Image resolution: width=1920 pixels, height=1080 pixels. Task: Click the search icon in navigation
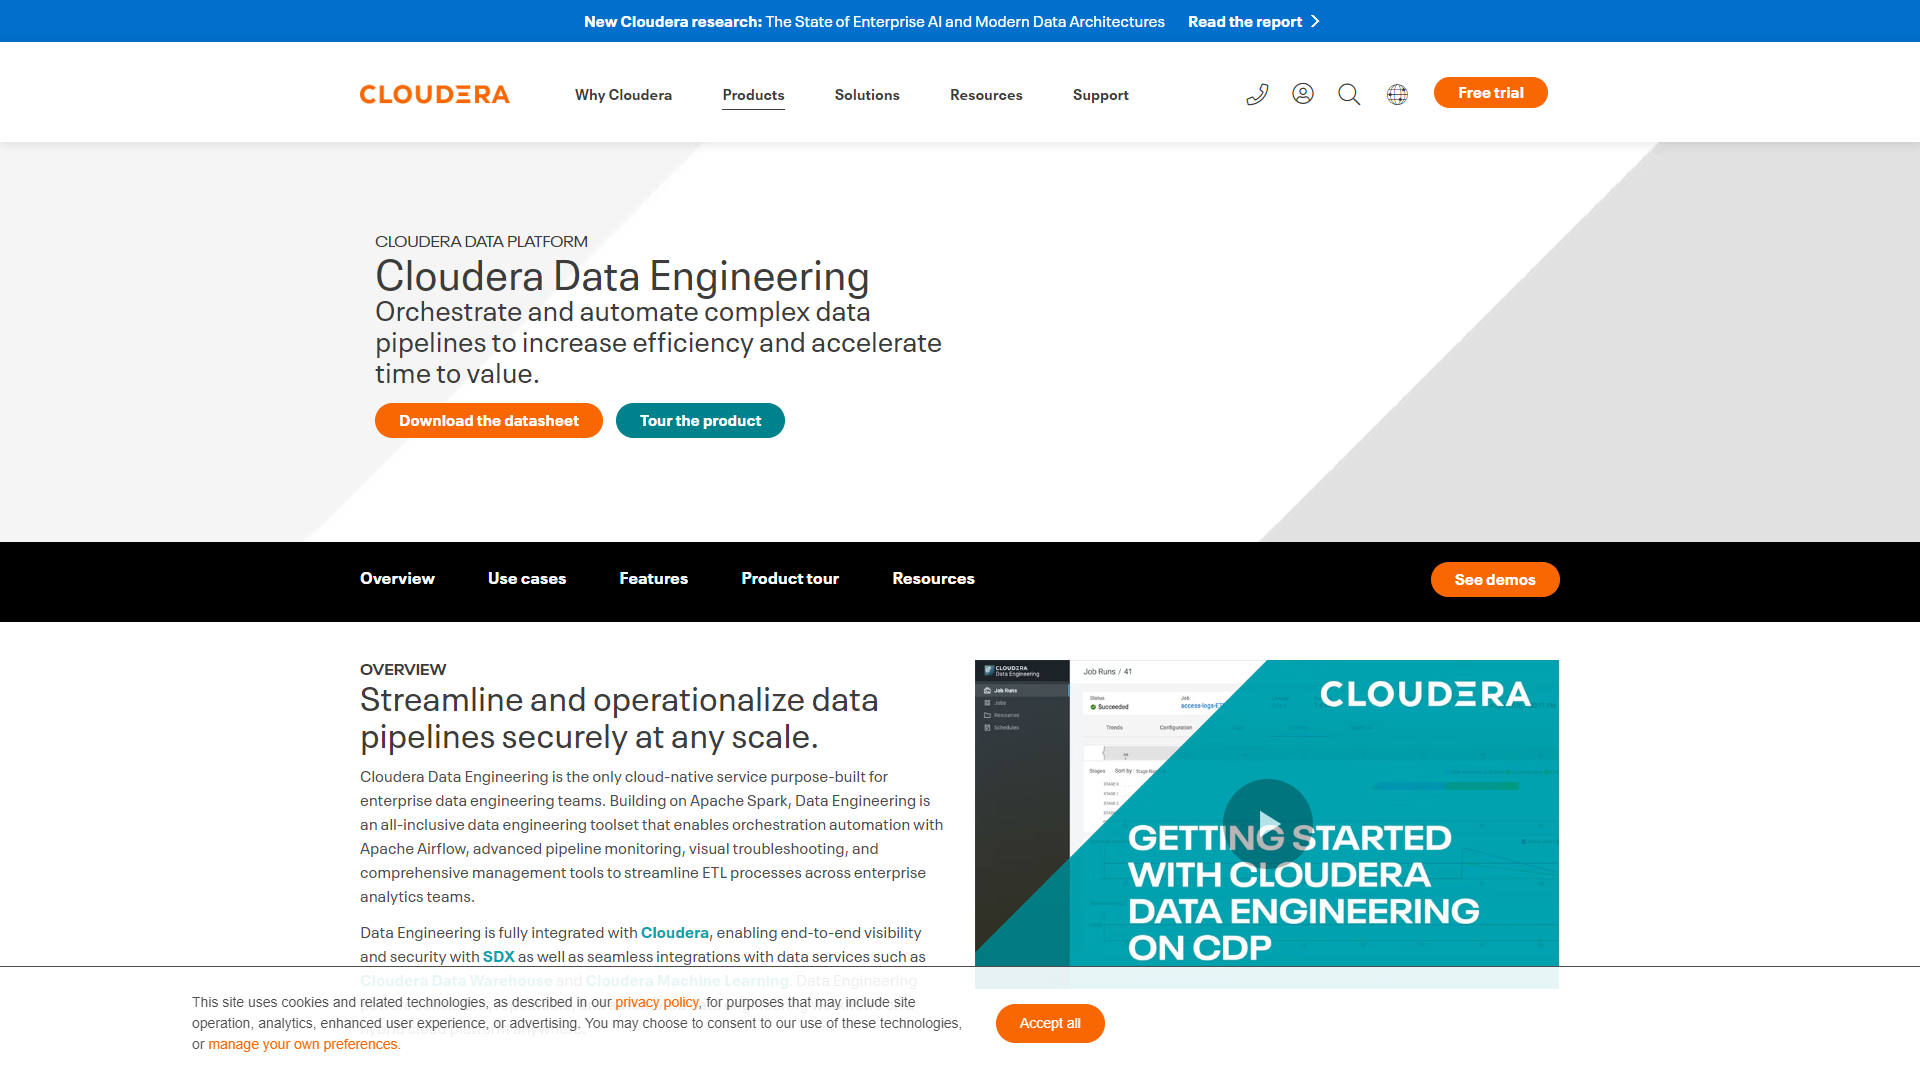1348,92
